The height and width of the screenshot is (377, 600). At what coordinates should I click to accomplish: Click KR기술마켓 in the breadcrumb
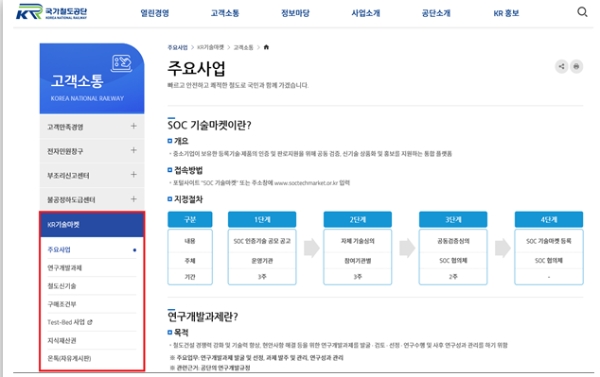point(210,47)
